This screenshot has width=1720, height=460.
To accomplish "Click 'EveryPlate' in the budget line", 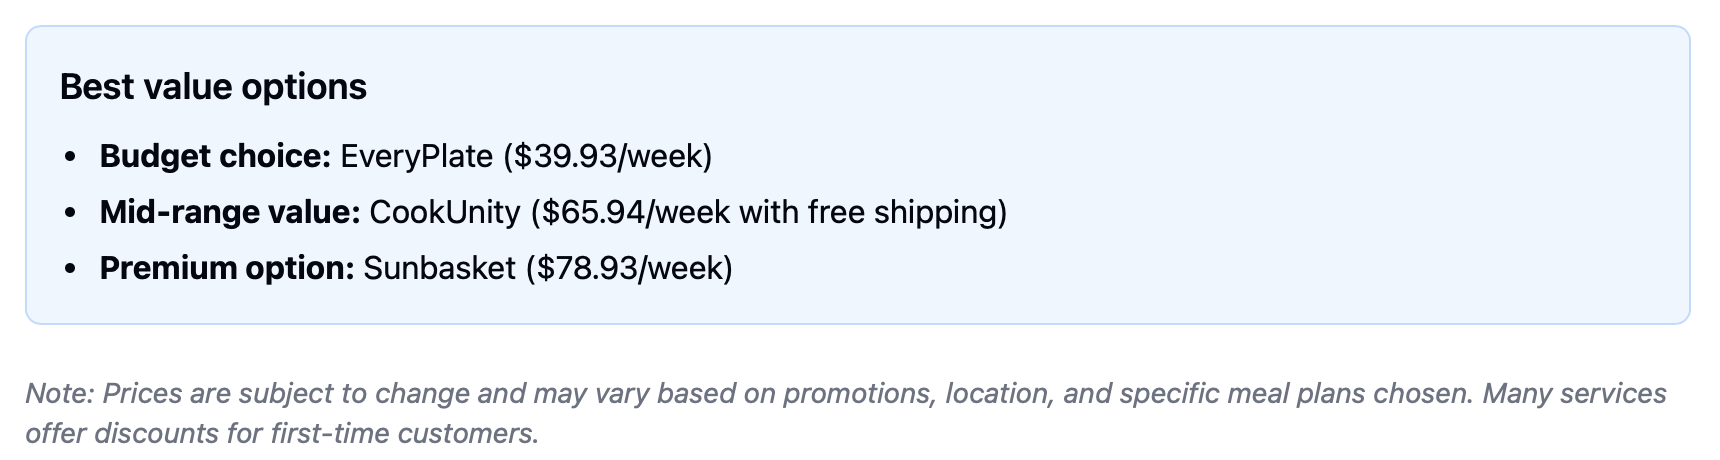I will click(417, 156).
